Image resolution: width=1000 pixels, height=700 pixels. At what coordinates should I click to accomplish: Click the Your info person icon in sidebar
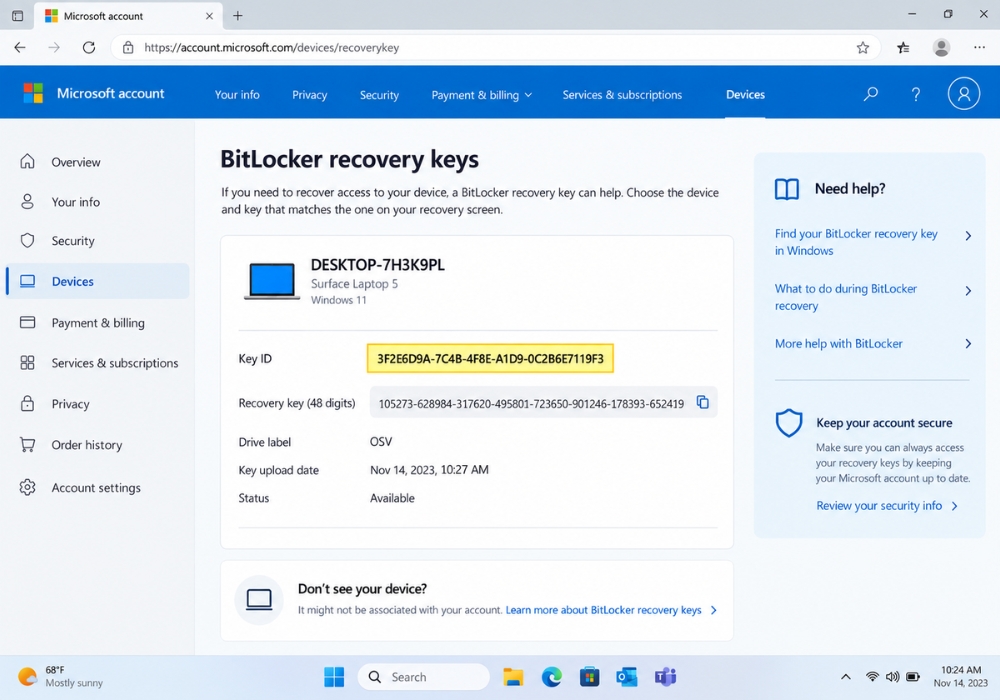click(27, 201)
